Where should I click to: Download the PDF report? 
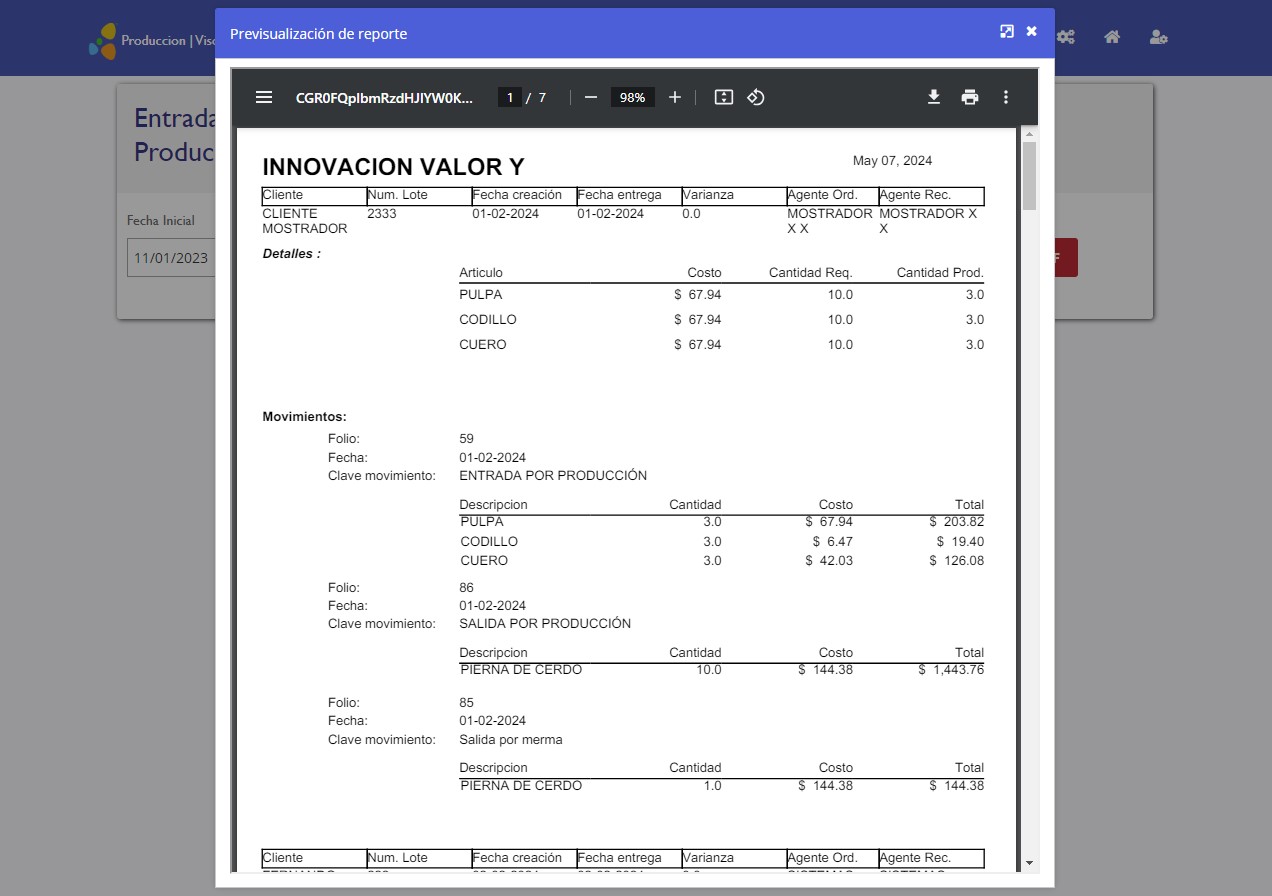point(934,97)
